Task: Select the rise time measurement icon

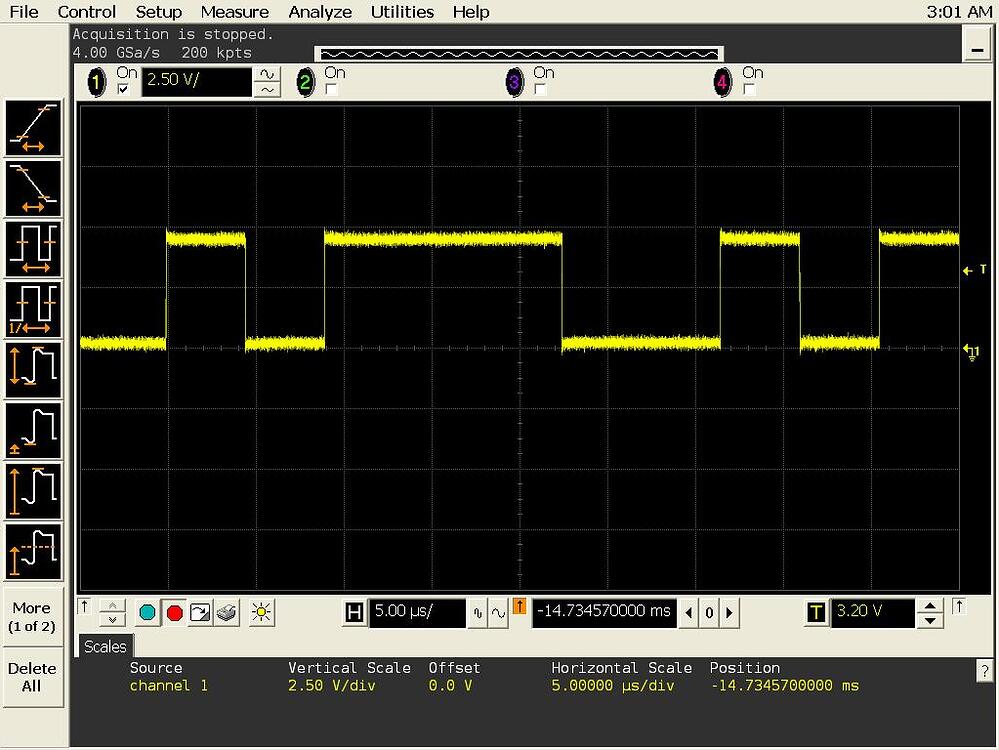Action: 35,128
